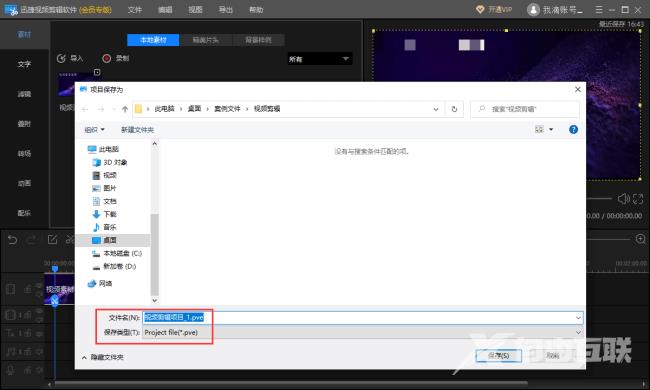This screenshot has width=650, height=390.
Task: Switch to the last tab in the material tab row
Action: [x=258, y=40]
